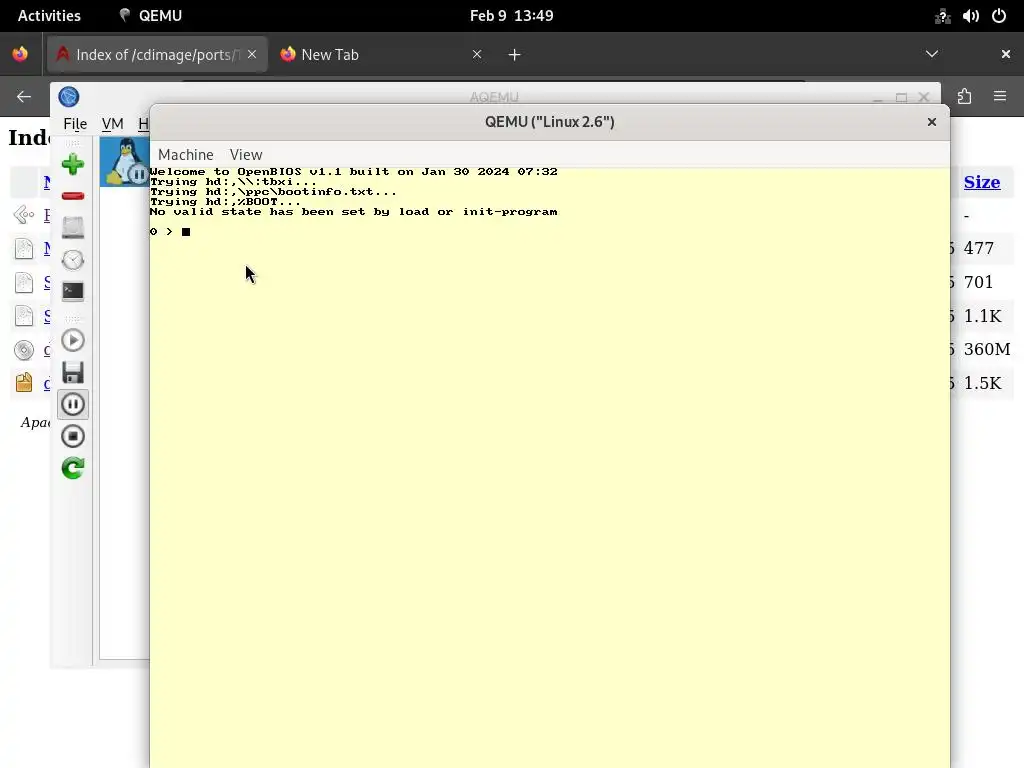
Task: Click the terminal console icon in AQEMU toolbar
Action: [72, 291]
